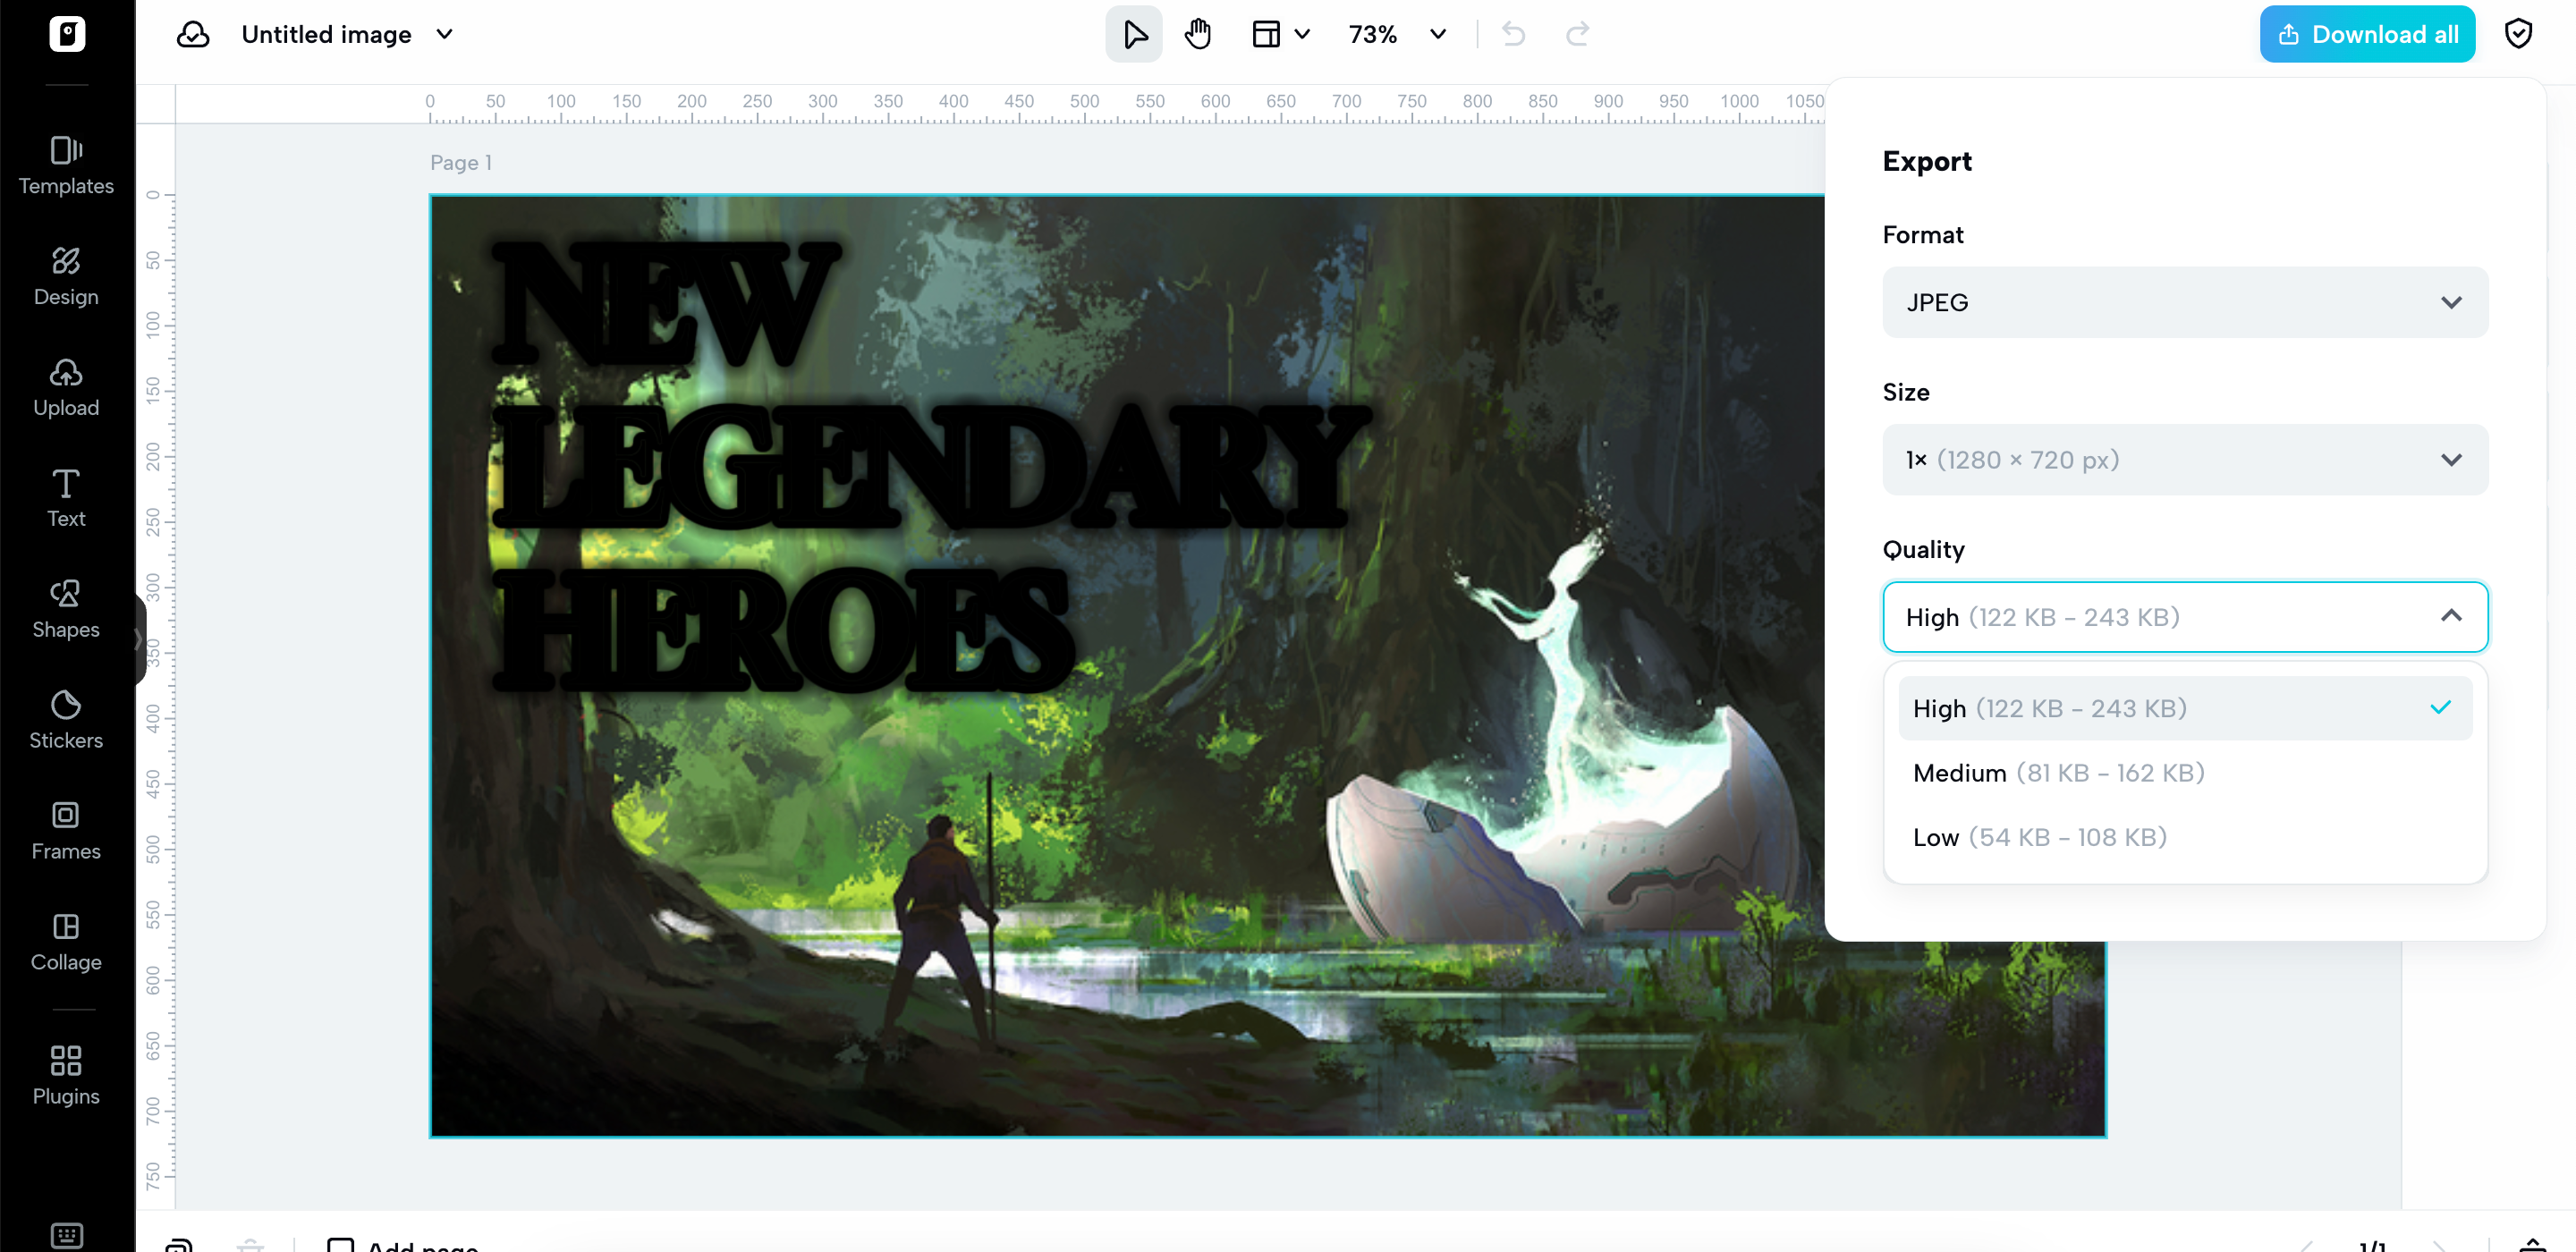
Task: Expand the JPEG format dropdown
Action: [x=2184, y=302]
